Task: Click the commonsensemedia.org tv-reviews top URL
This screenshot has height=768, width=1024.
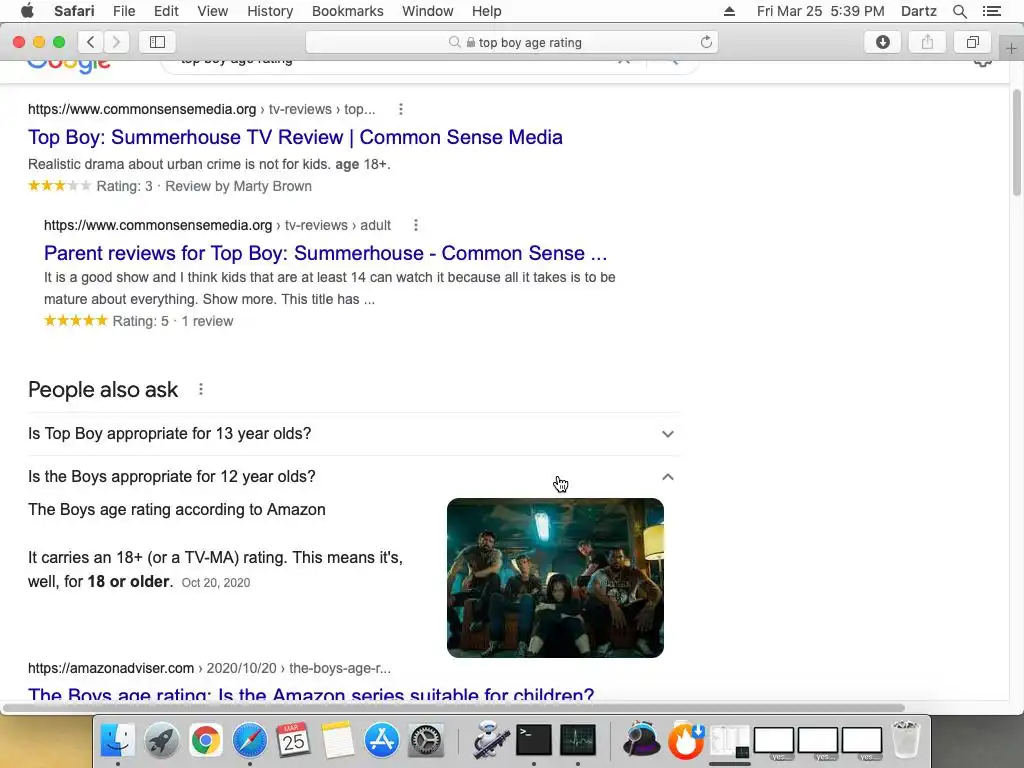Action: [201, 110]
